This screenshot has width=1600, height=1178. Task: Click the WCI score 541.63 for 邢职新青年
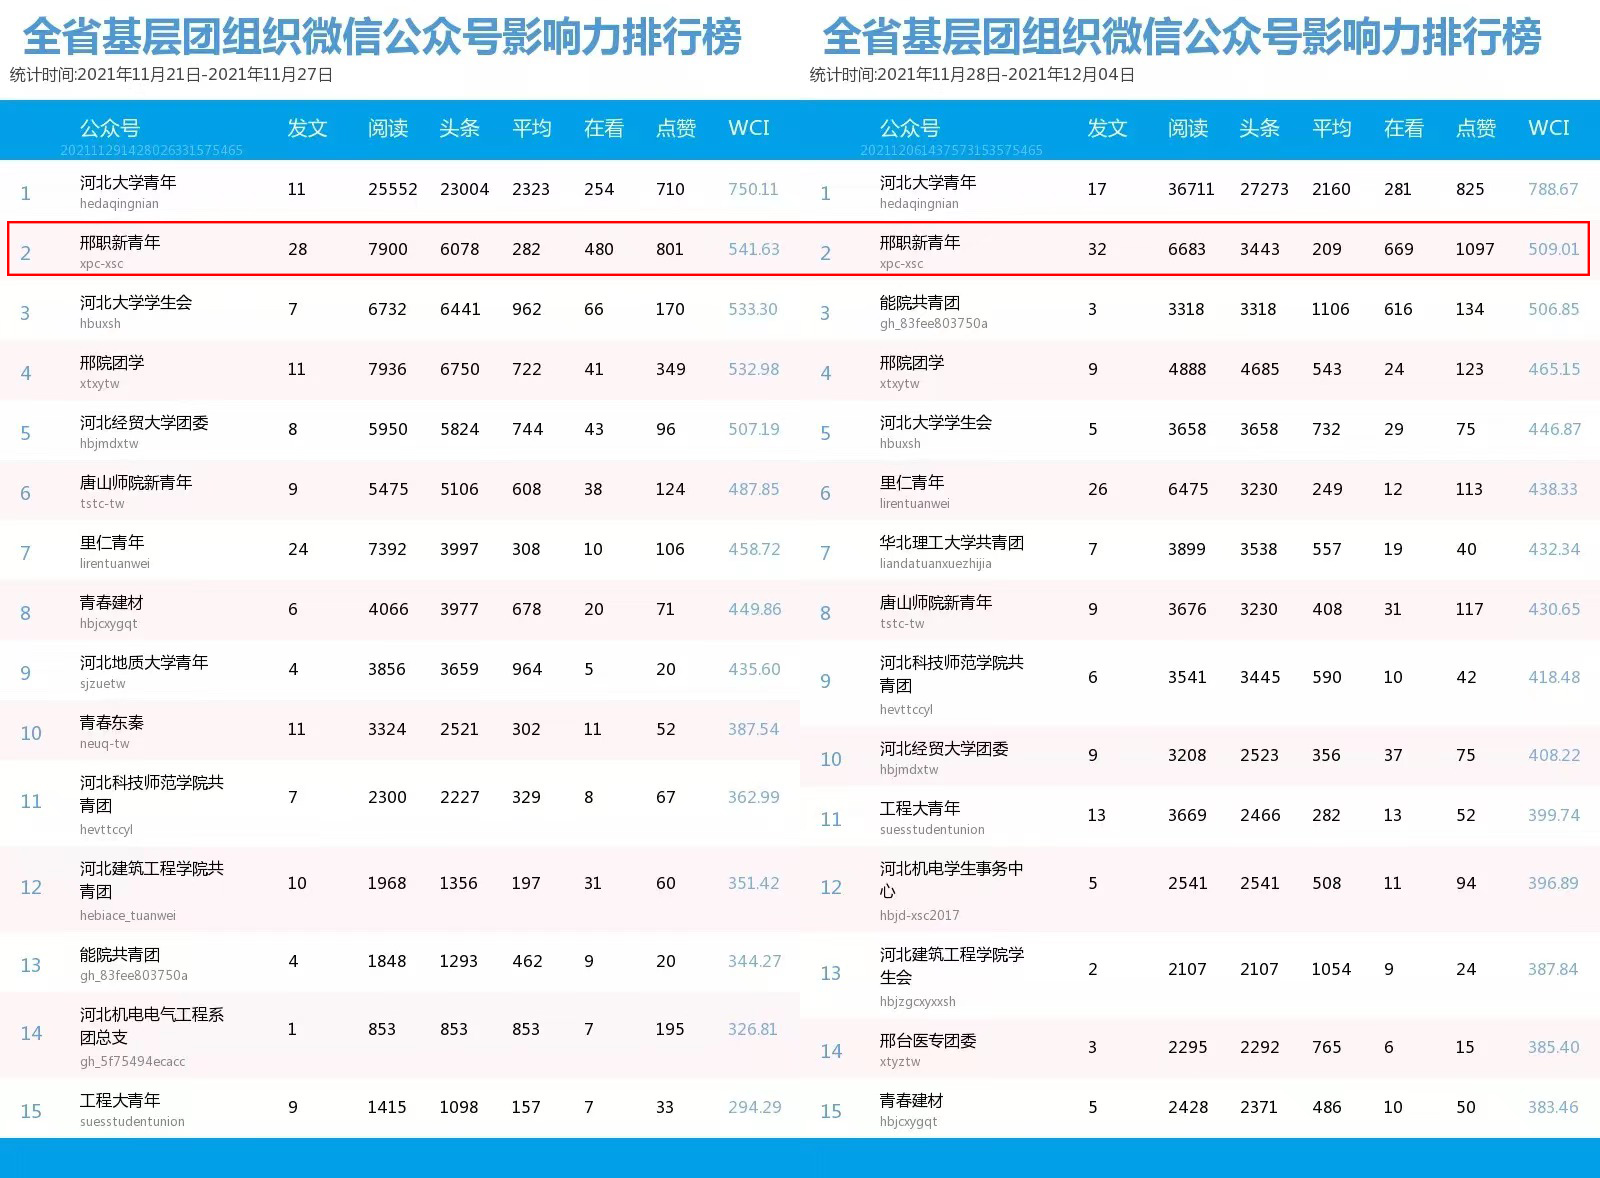753,249
